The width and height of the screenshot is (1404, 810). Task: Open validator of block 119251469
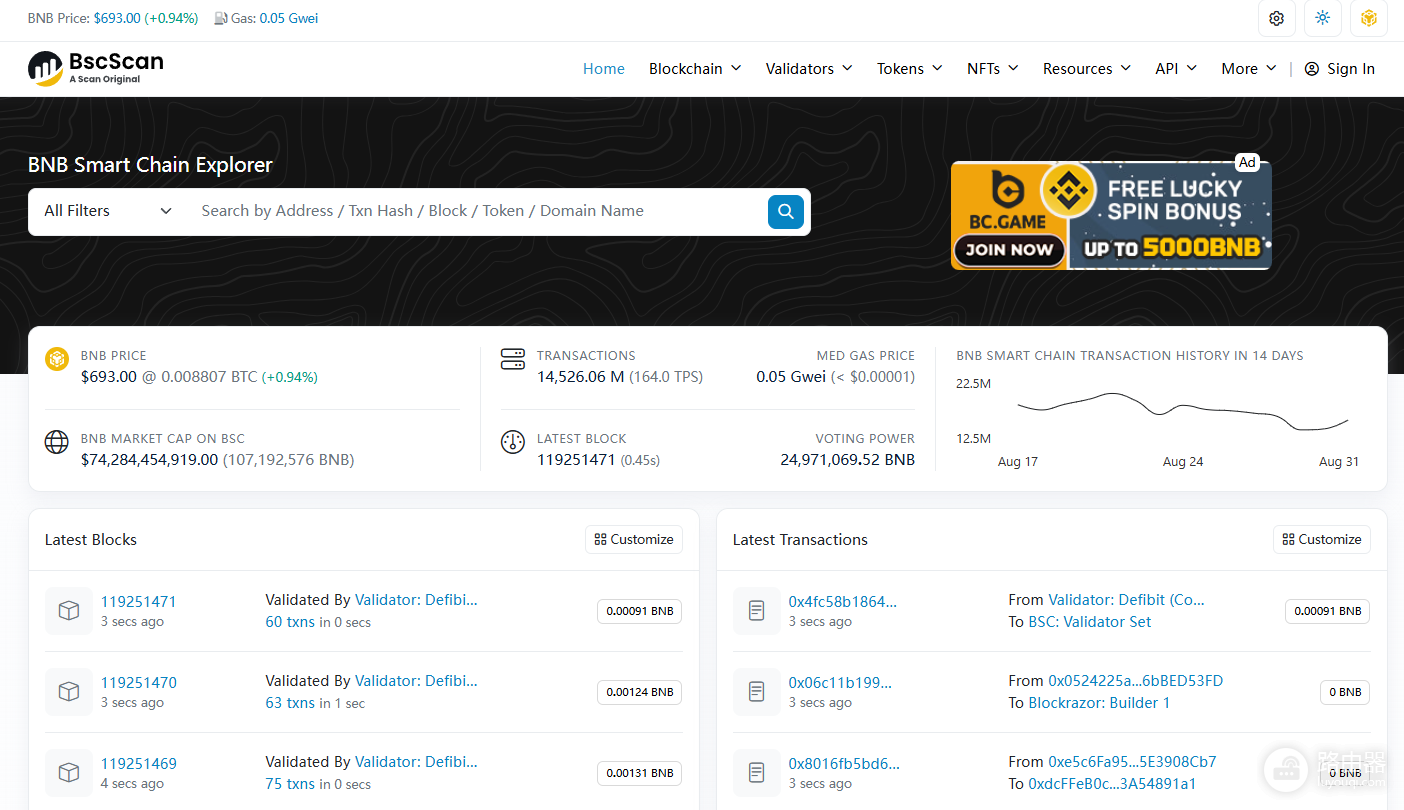pyautogui.click(x=416, y=762)
